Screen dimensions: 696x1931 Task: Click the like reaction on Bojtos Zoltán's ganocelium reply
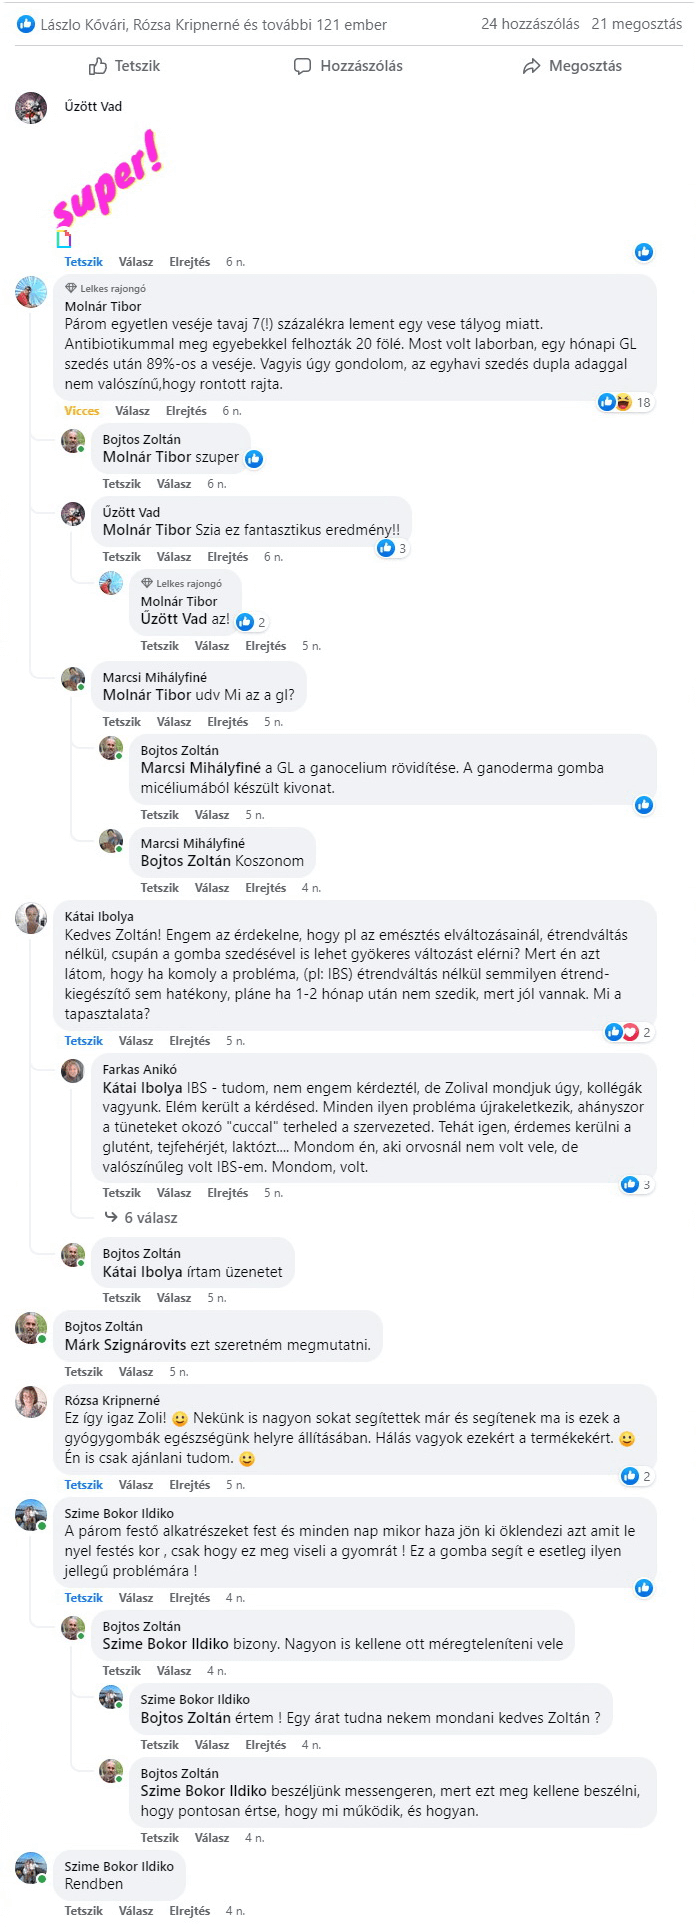point(644,805)
